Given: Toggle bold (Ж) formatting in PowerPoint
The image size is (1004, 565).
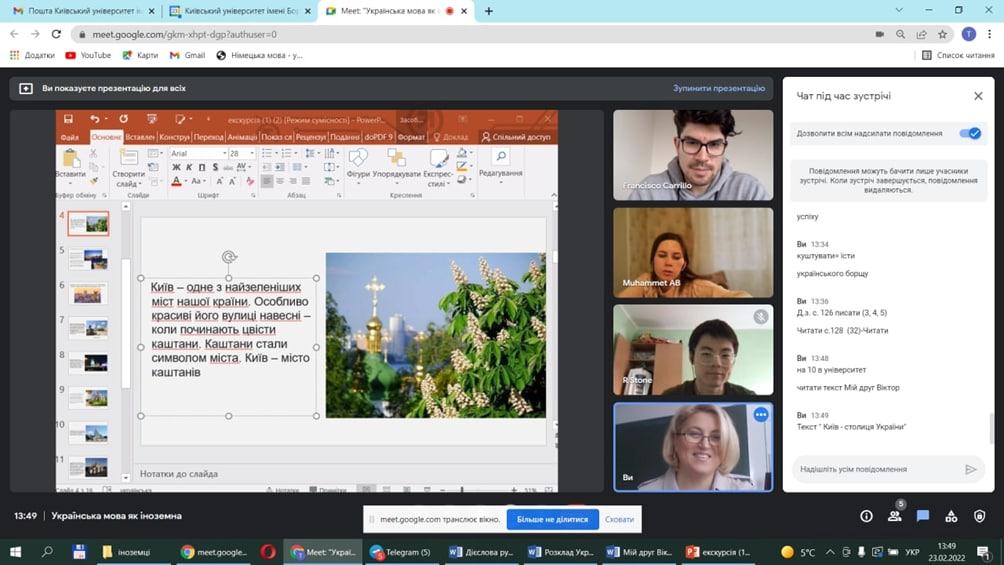Looking at the screenshot, I should click(176, 168).
